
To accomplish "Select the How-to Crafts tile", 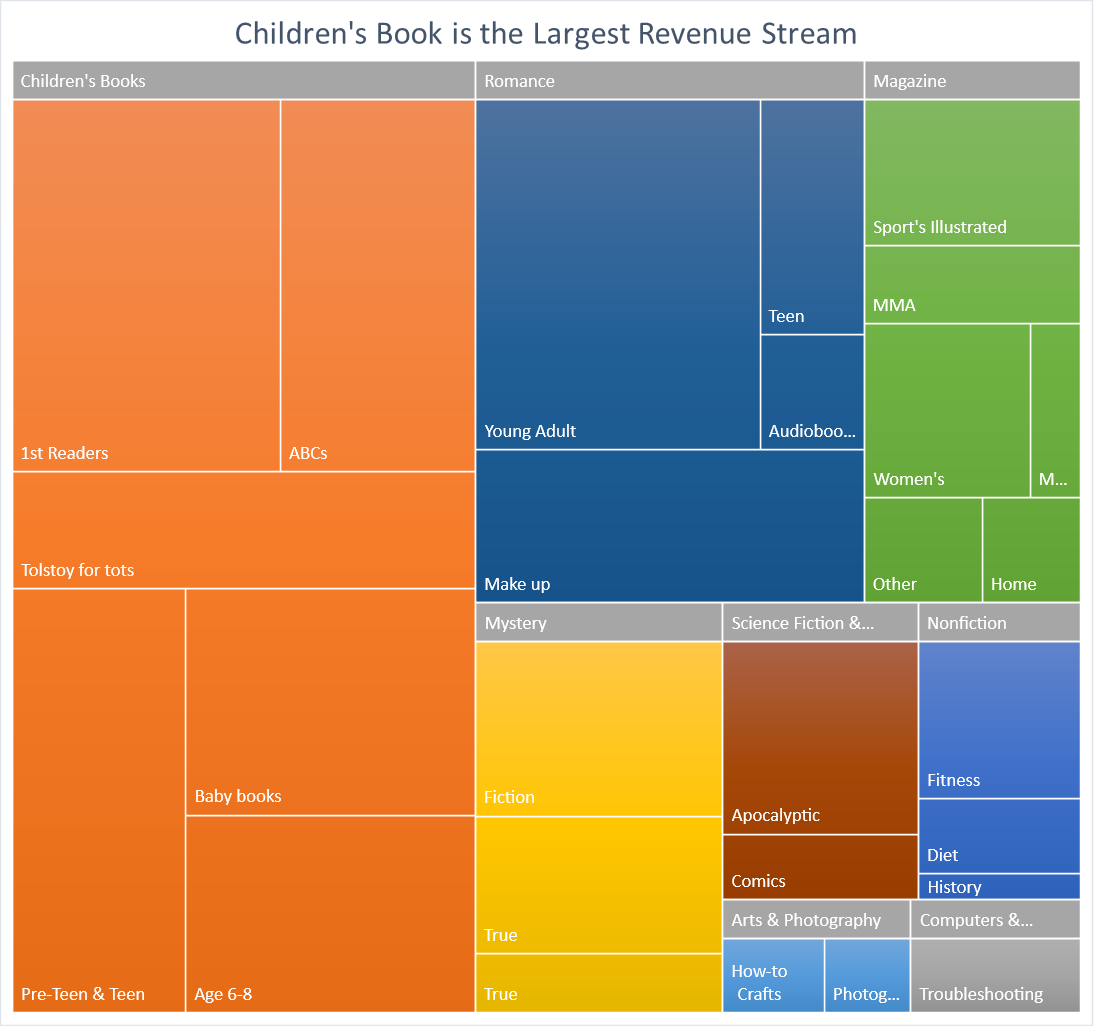I will click(x=773, y=976).
